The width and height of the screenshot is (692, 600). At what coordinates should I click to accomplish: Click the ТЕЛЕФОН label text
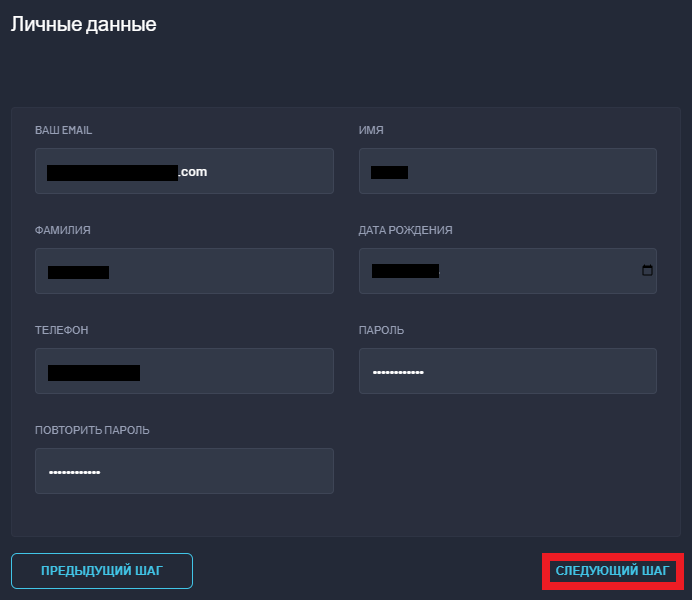tap(62, 330)
